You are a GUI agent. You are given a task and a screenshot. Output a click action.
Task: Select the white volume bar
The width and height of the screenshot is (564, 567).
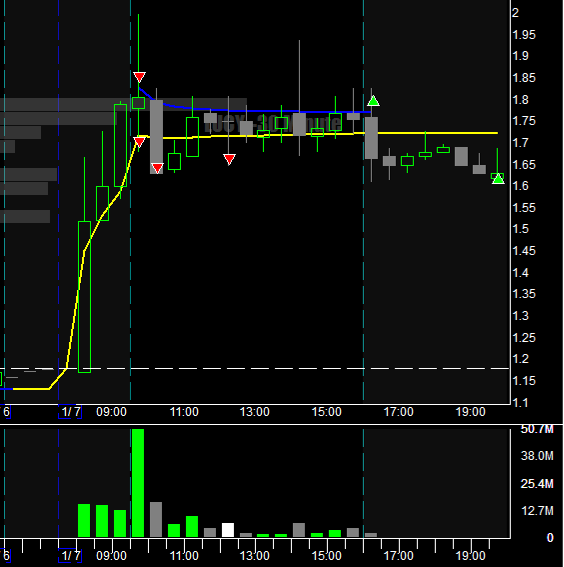point(228,530)
